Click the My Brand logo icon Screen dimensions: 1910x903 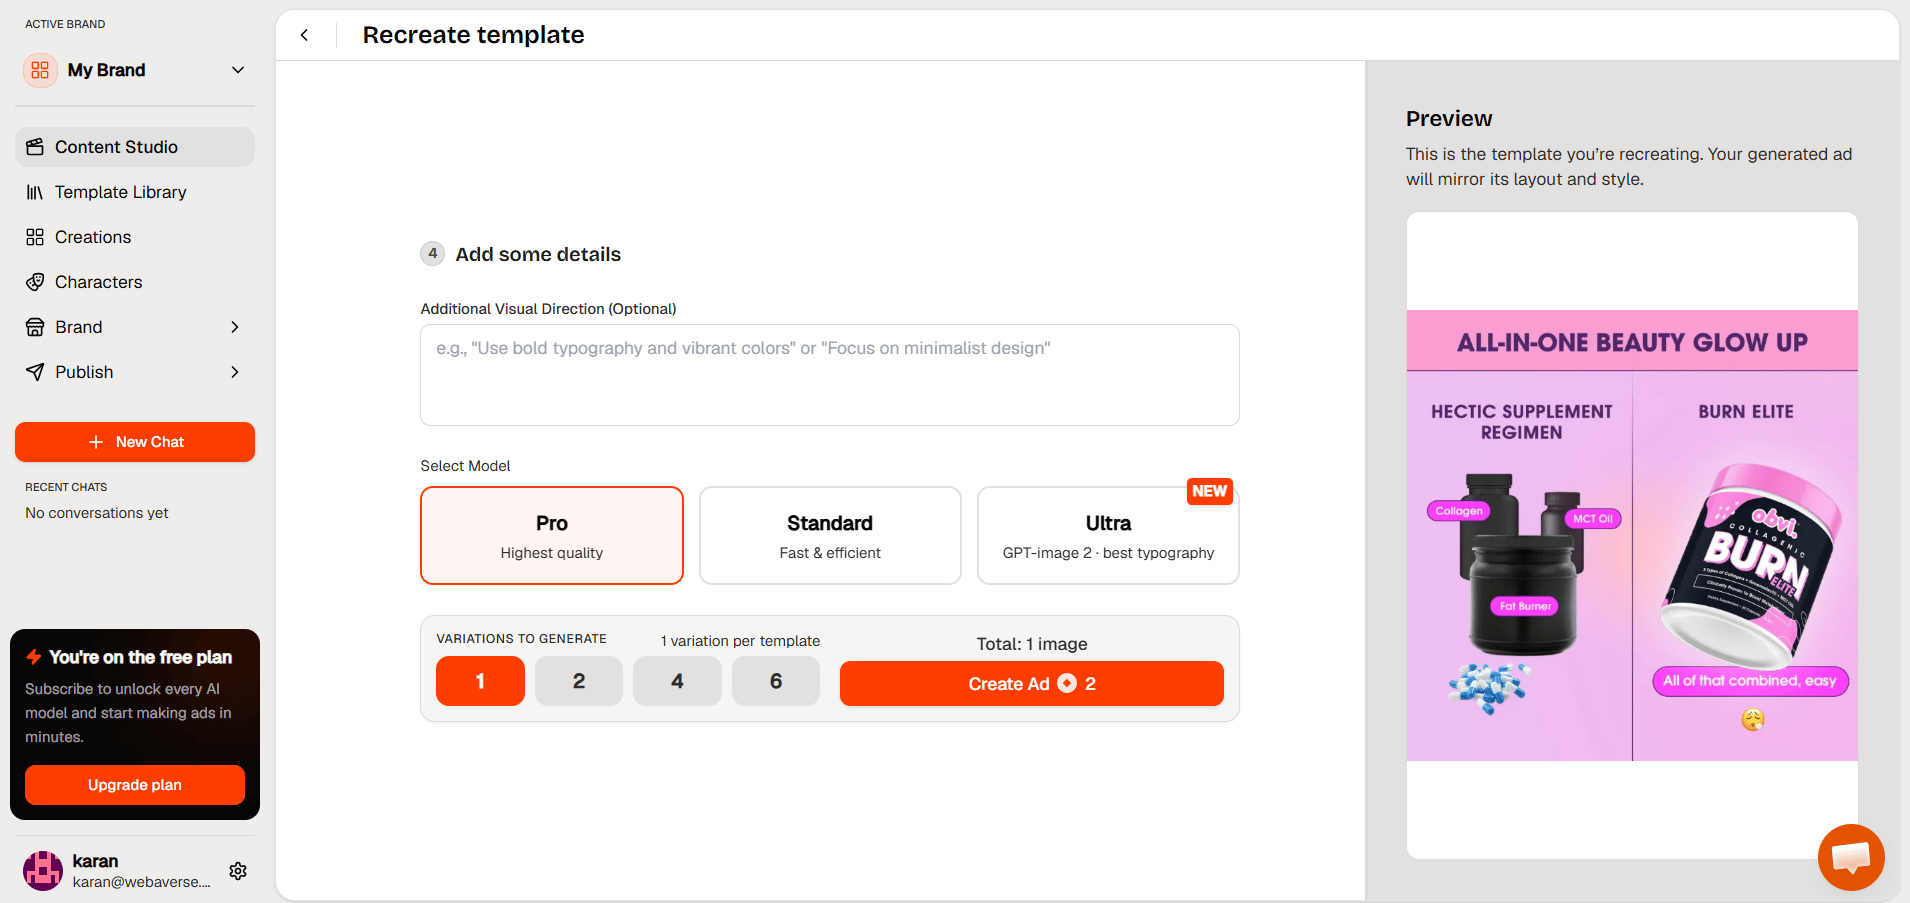click(x=40, y=70)
